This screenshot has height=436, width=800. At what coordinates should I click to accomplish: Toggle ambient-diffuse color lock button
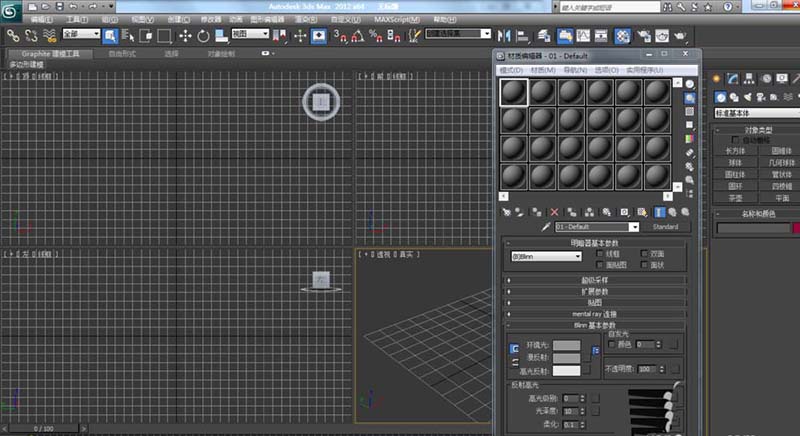click(514, 349)
